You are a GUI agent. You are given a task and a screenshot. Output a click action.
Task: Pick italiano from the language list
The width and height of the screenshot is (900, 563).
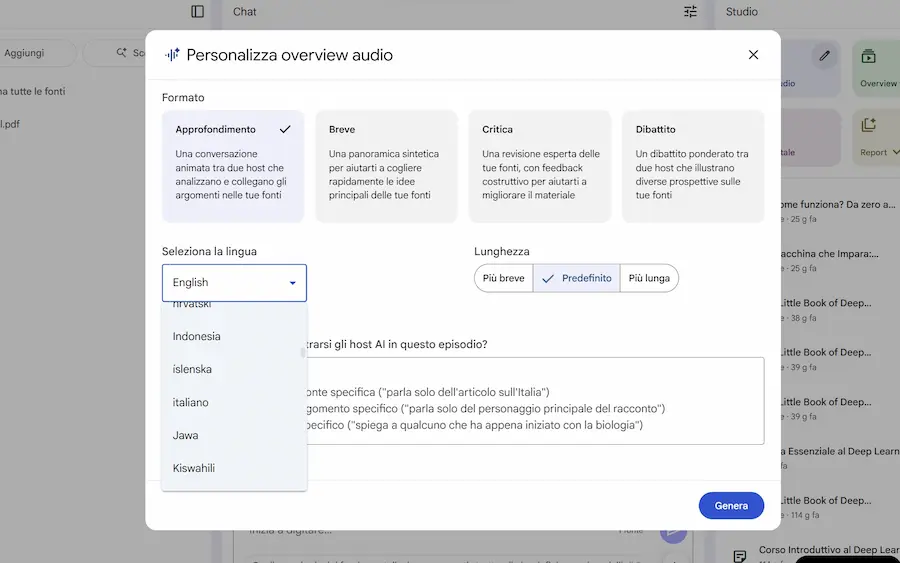tap(191, 402)
